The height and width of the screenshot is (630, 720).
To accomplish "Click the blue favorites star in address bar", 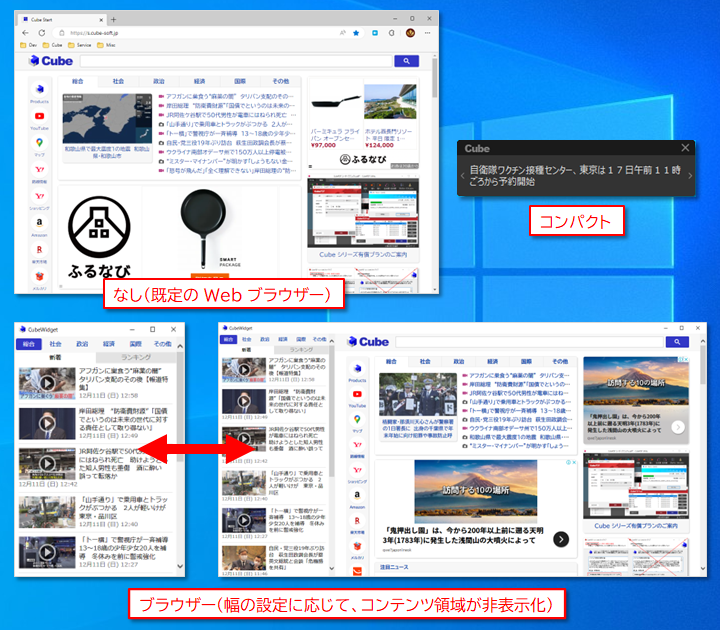I will (356, 33).
